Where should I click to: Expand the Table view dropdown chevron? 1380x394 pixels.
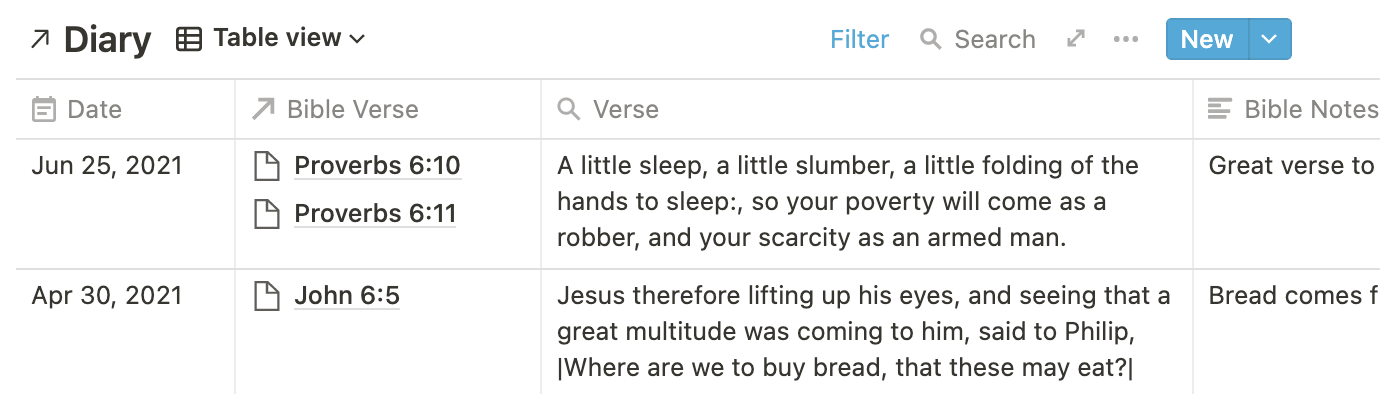tap(357, 39)
